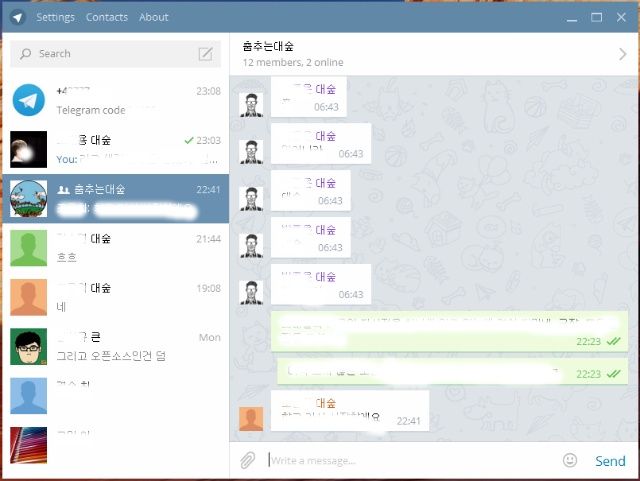Click the orange silhouette avatar in the chat list

28,297
